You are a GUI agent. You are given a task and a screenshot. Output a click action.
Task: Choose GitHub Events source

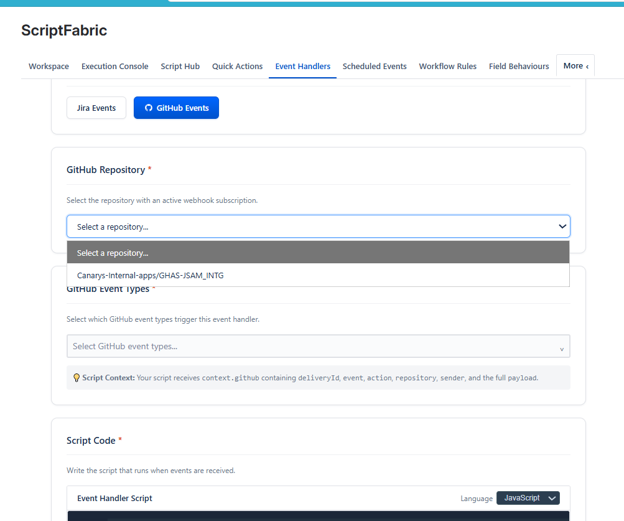click(x=176, y=108)
